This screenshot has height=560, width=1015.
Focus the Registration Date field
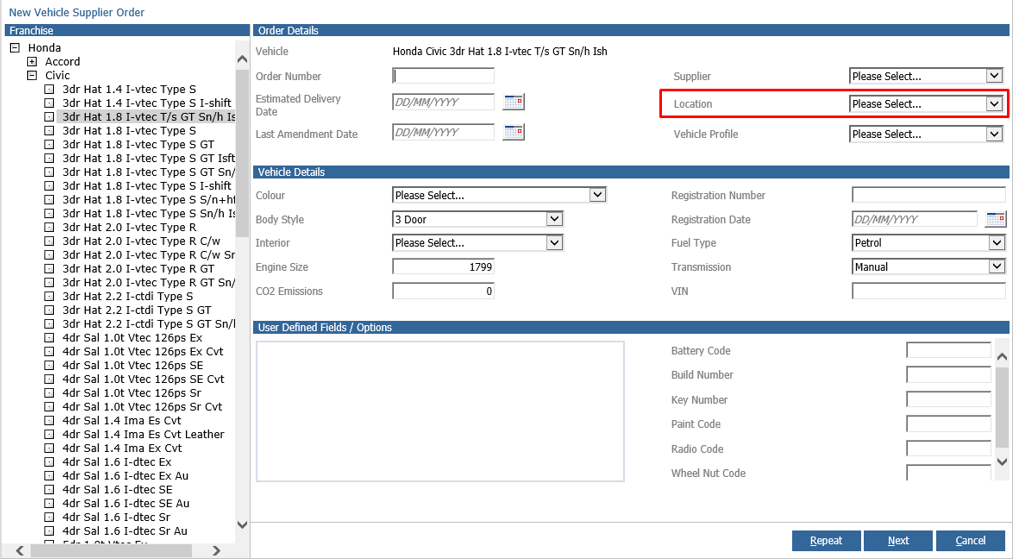tap(915, 219)
